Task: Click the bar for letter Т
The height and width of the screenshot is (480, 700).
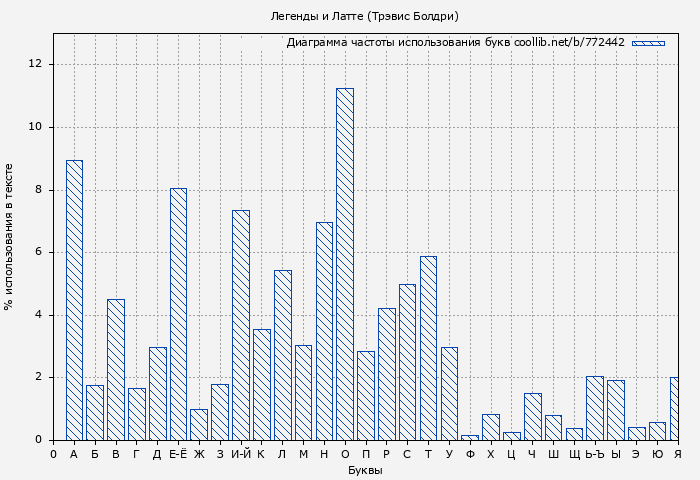Action: click(x=428, y=348)
